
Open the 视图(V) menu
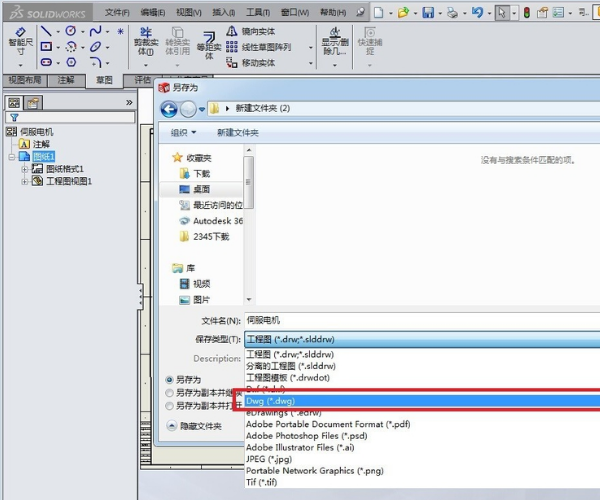coord(189,13)
